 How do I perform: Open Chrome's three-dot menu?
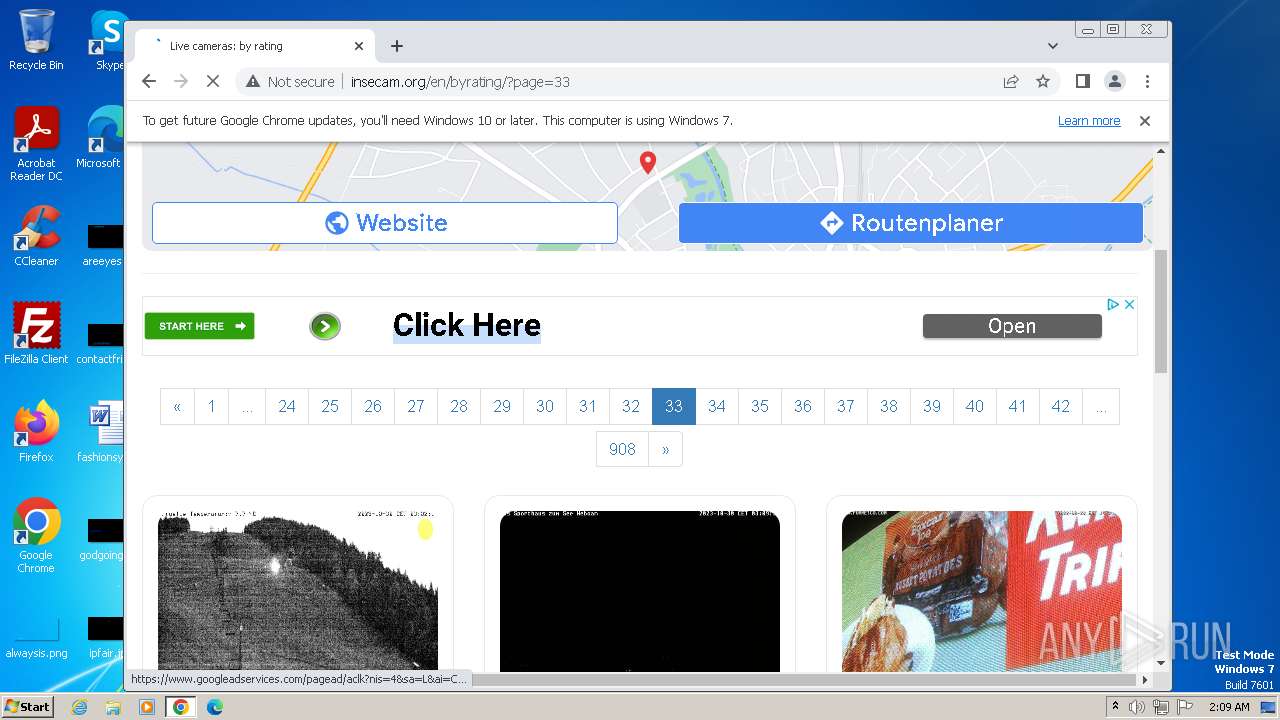tap(1147, 82)
